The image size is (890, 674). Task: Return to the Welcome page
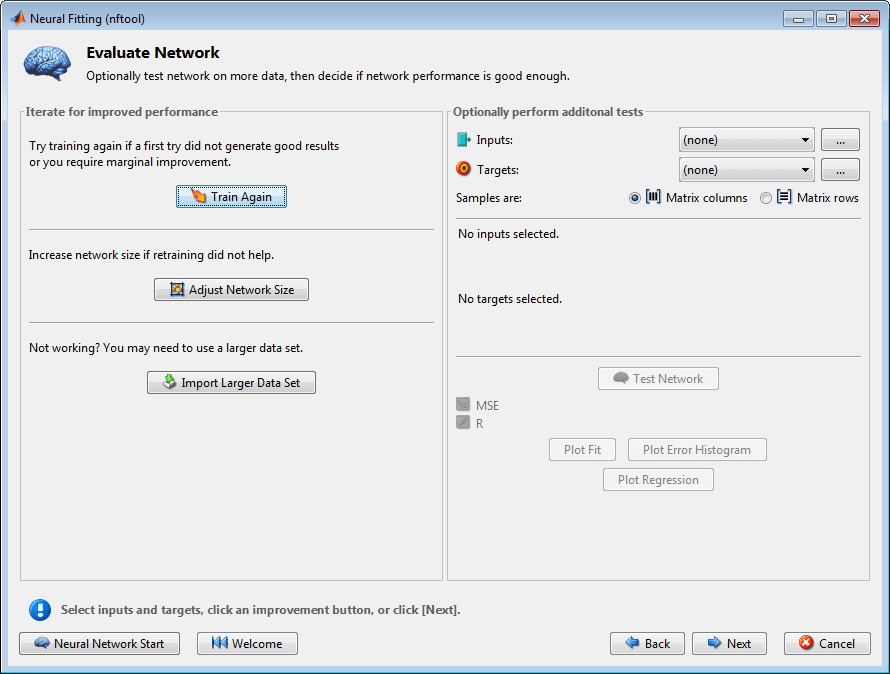coord(247,643)
